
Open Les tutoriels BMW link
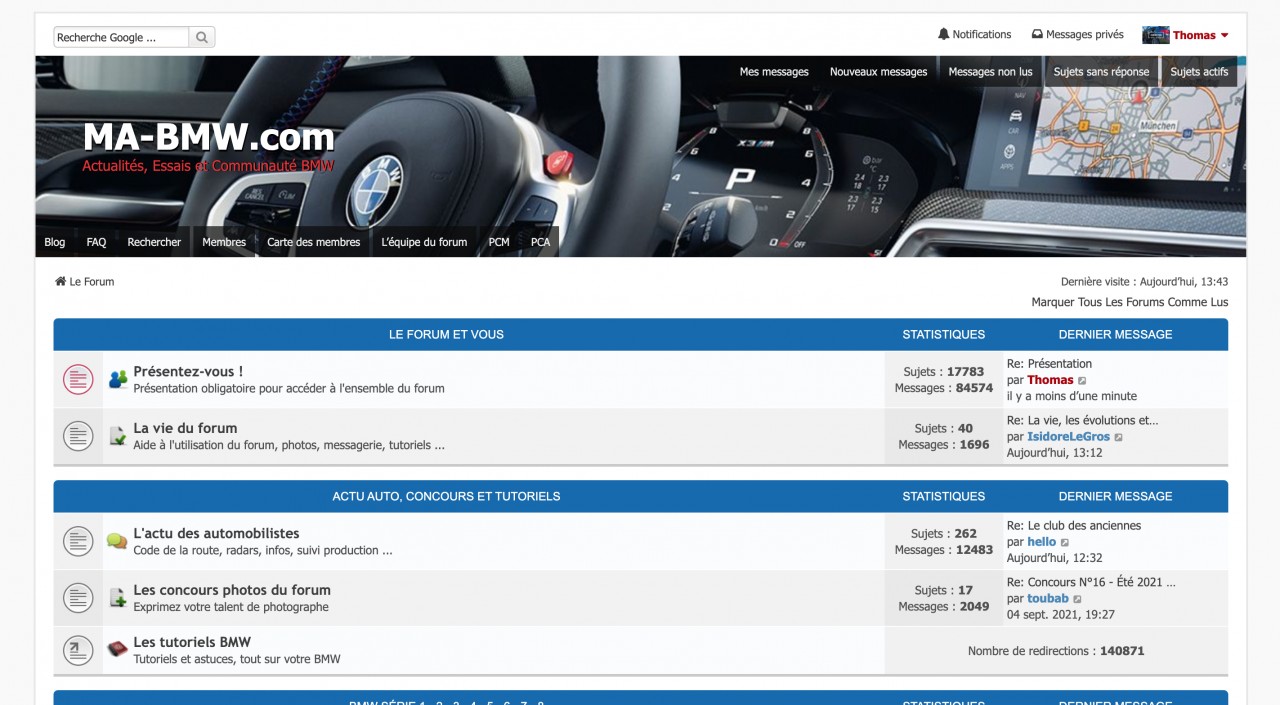pos(192,642)
